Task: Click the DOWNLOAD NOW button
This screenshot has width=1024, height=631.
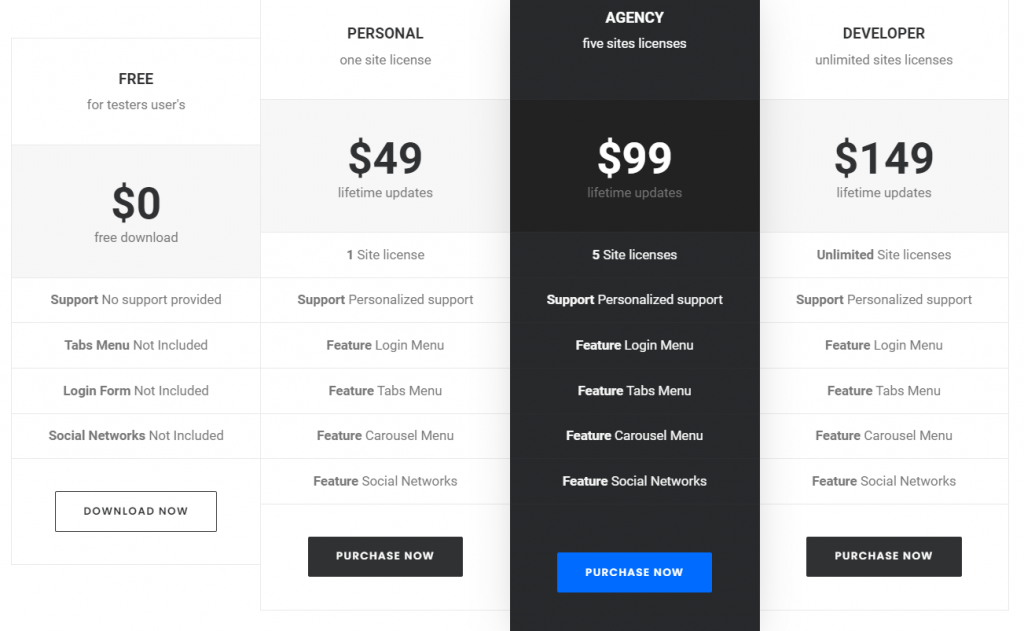Action: coord(135,511)
